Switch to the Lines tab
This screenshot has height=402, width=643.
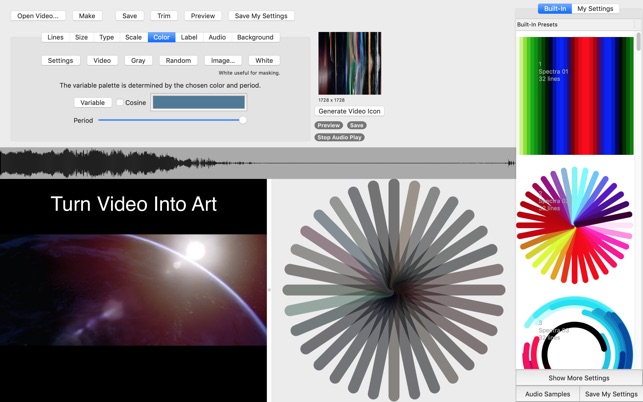(x=56, y=37)
